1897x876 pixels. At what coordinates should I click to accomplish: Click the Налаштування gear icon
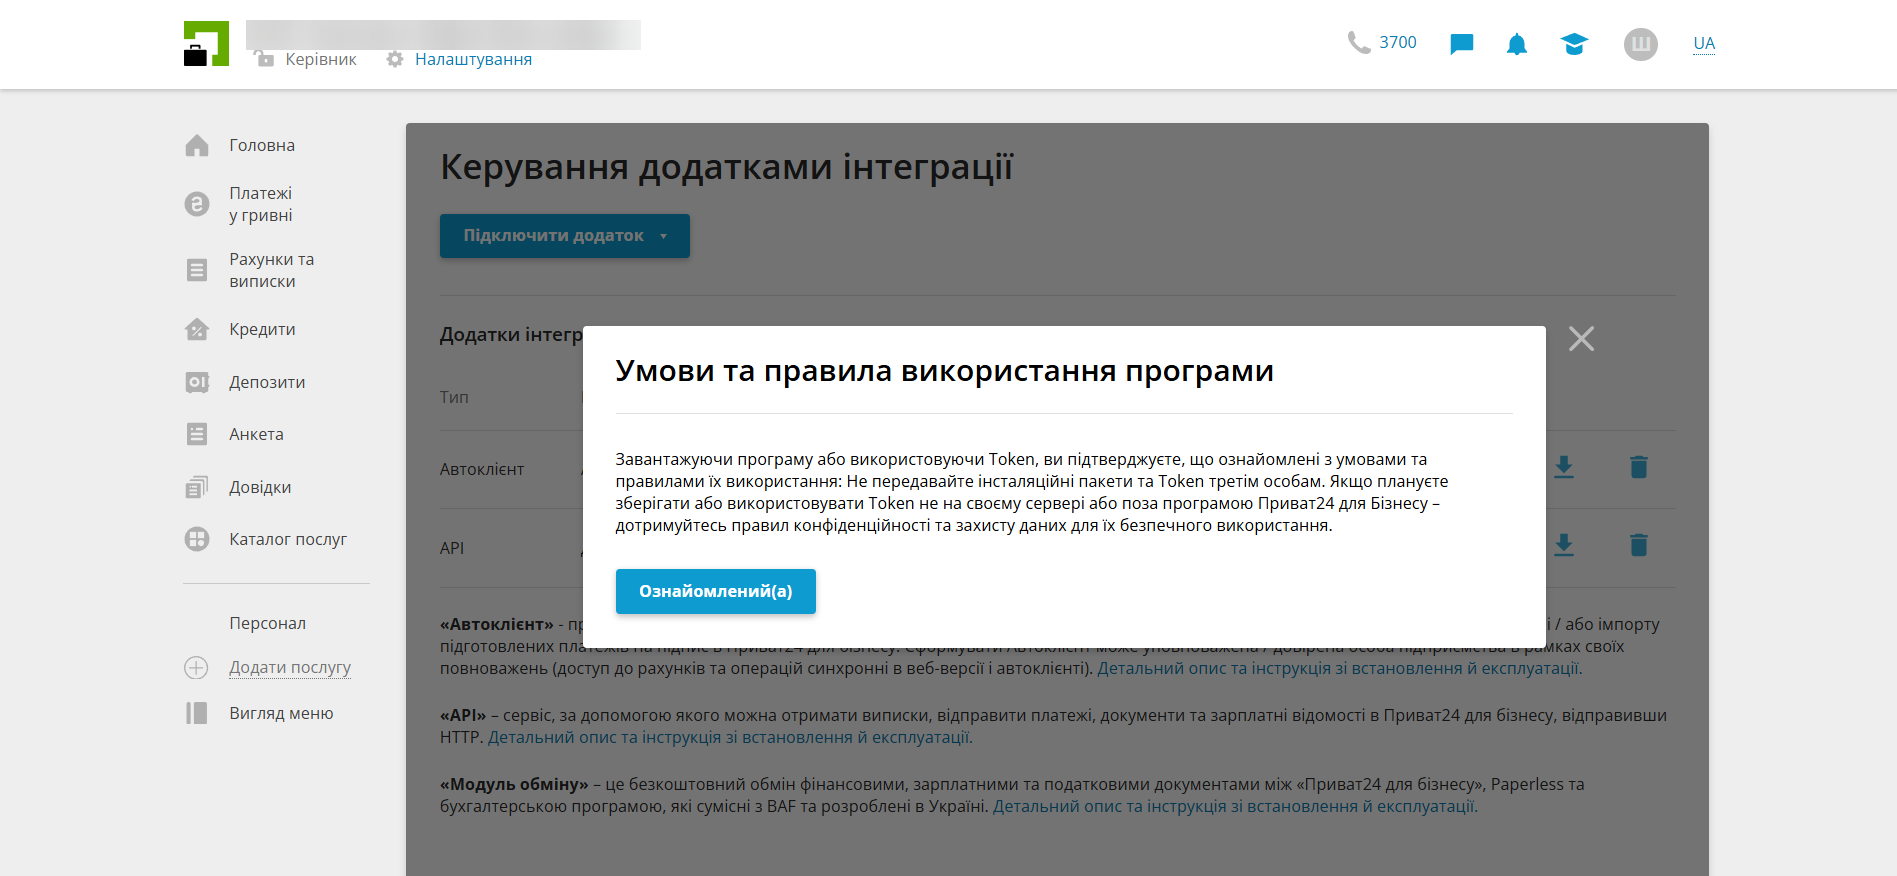tap(395, 59)
